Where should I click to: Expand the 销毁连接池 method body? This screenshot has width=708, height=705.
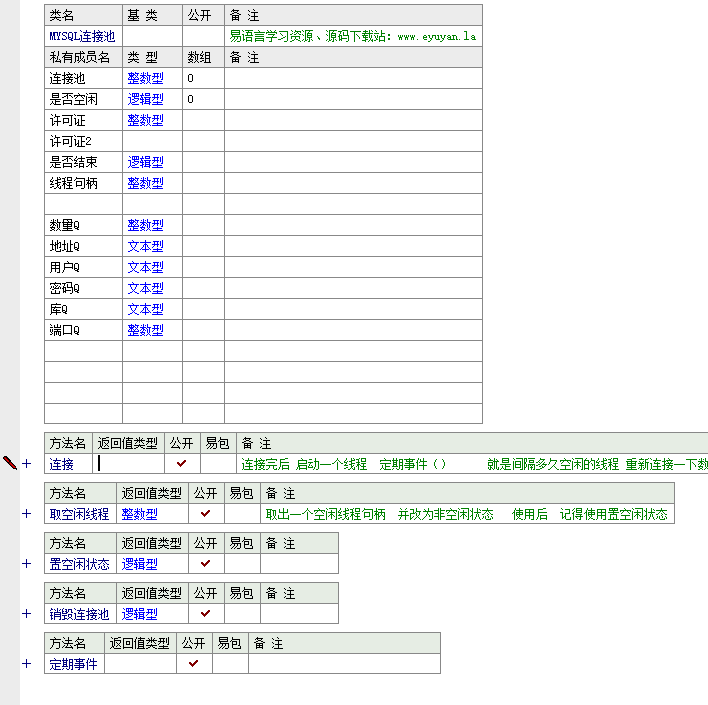(x=27, y=614)
